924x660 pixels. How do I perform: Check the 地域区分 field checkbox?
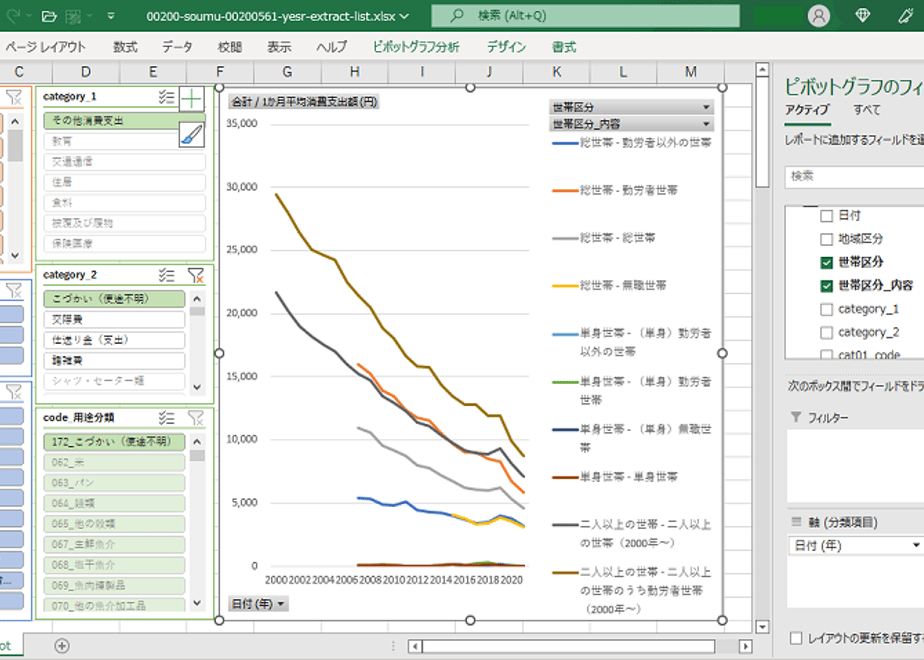click(826, 239)
